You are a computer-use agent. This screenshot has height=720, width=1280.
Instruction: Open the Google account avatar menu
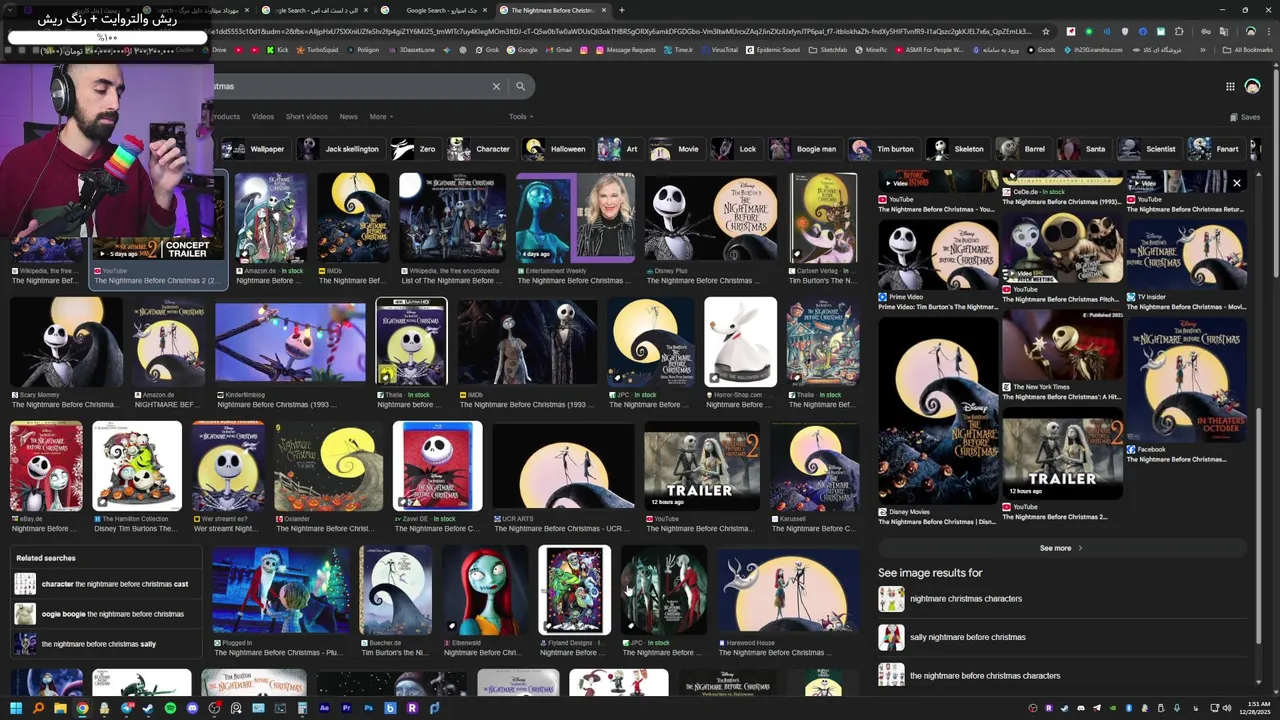click(x=1252, y=87)
